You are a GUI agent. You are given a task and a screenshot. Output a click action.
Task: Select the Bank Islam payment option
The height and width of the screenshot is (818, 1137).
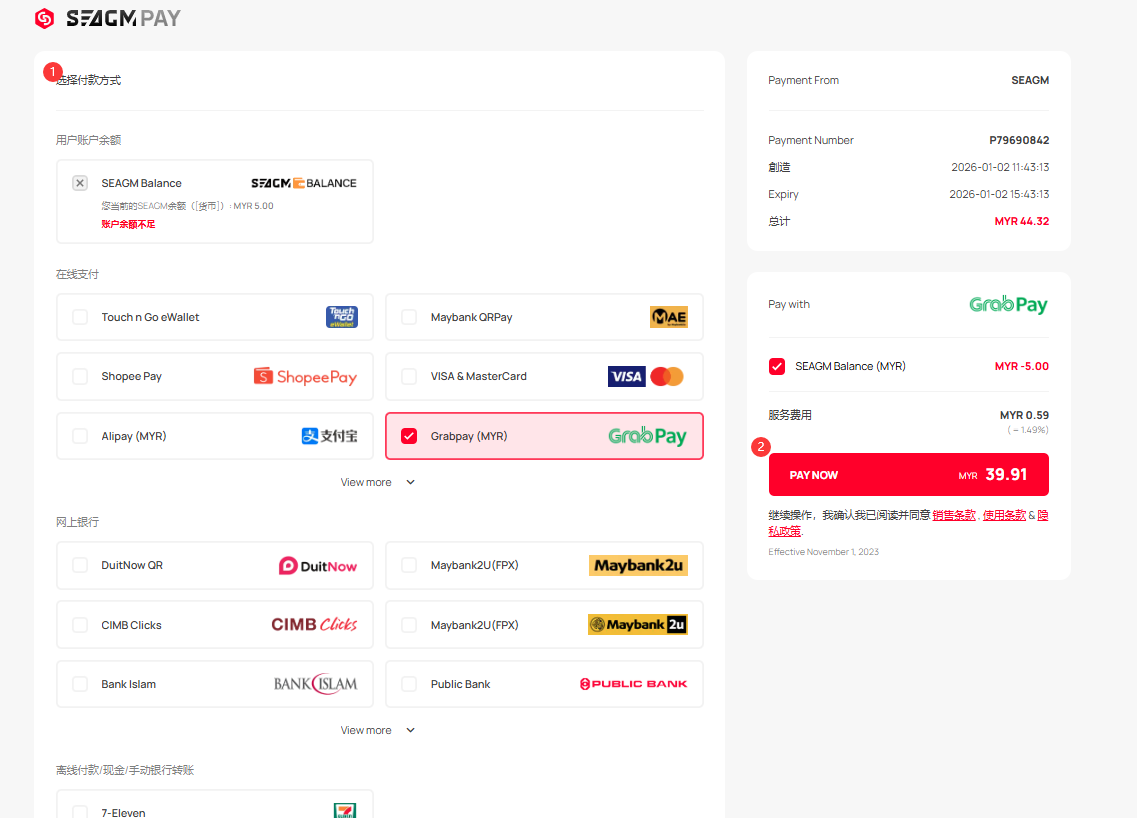tap(129, 684)
